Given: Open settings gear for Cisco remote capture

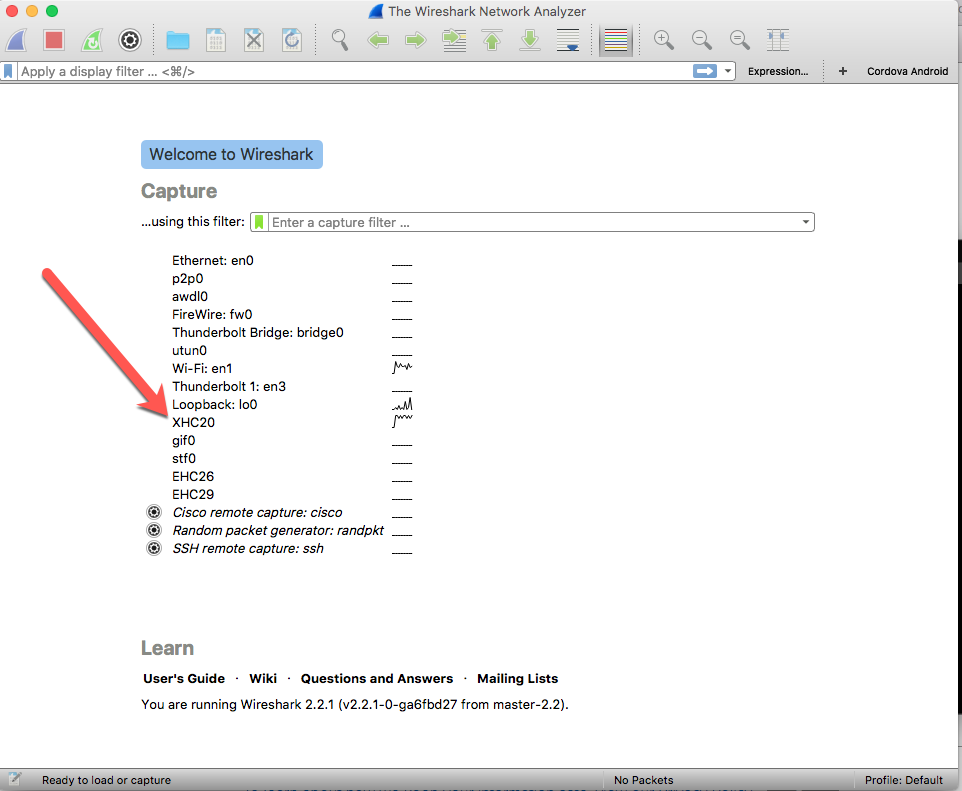Looking at the screenshot, I should pos(154,512).
